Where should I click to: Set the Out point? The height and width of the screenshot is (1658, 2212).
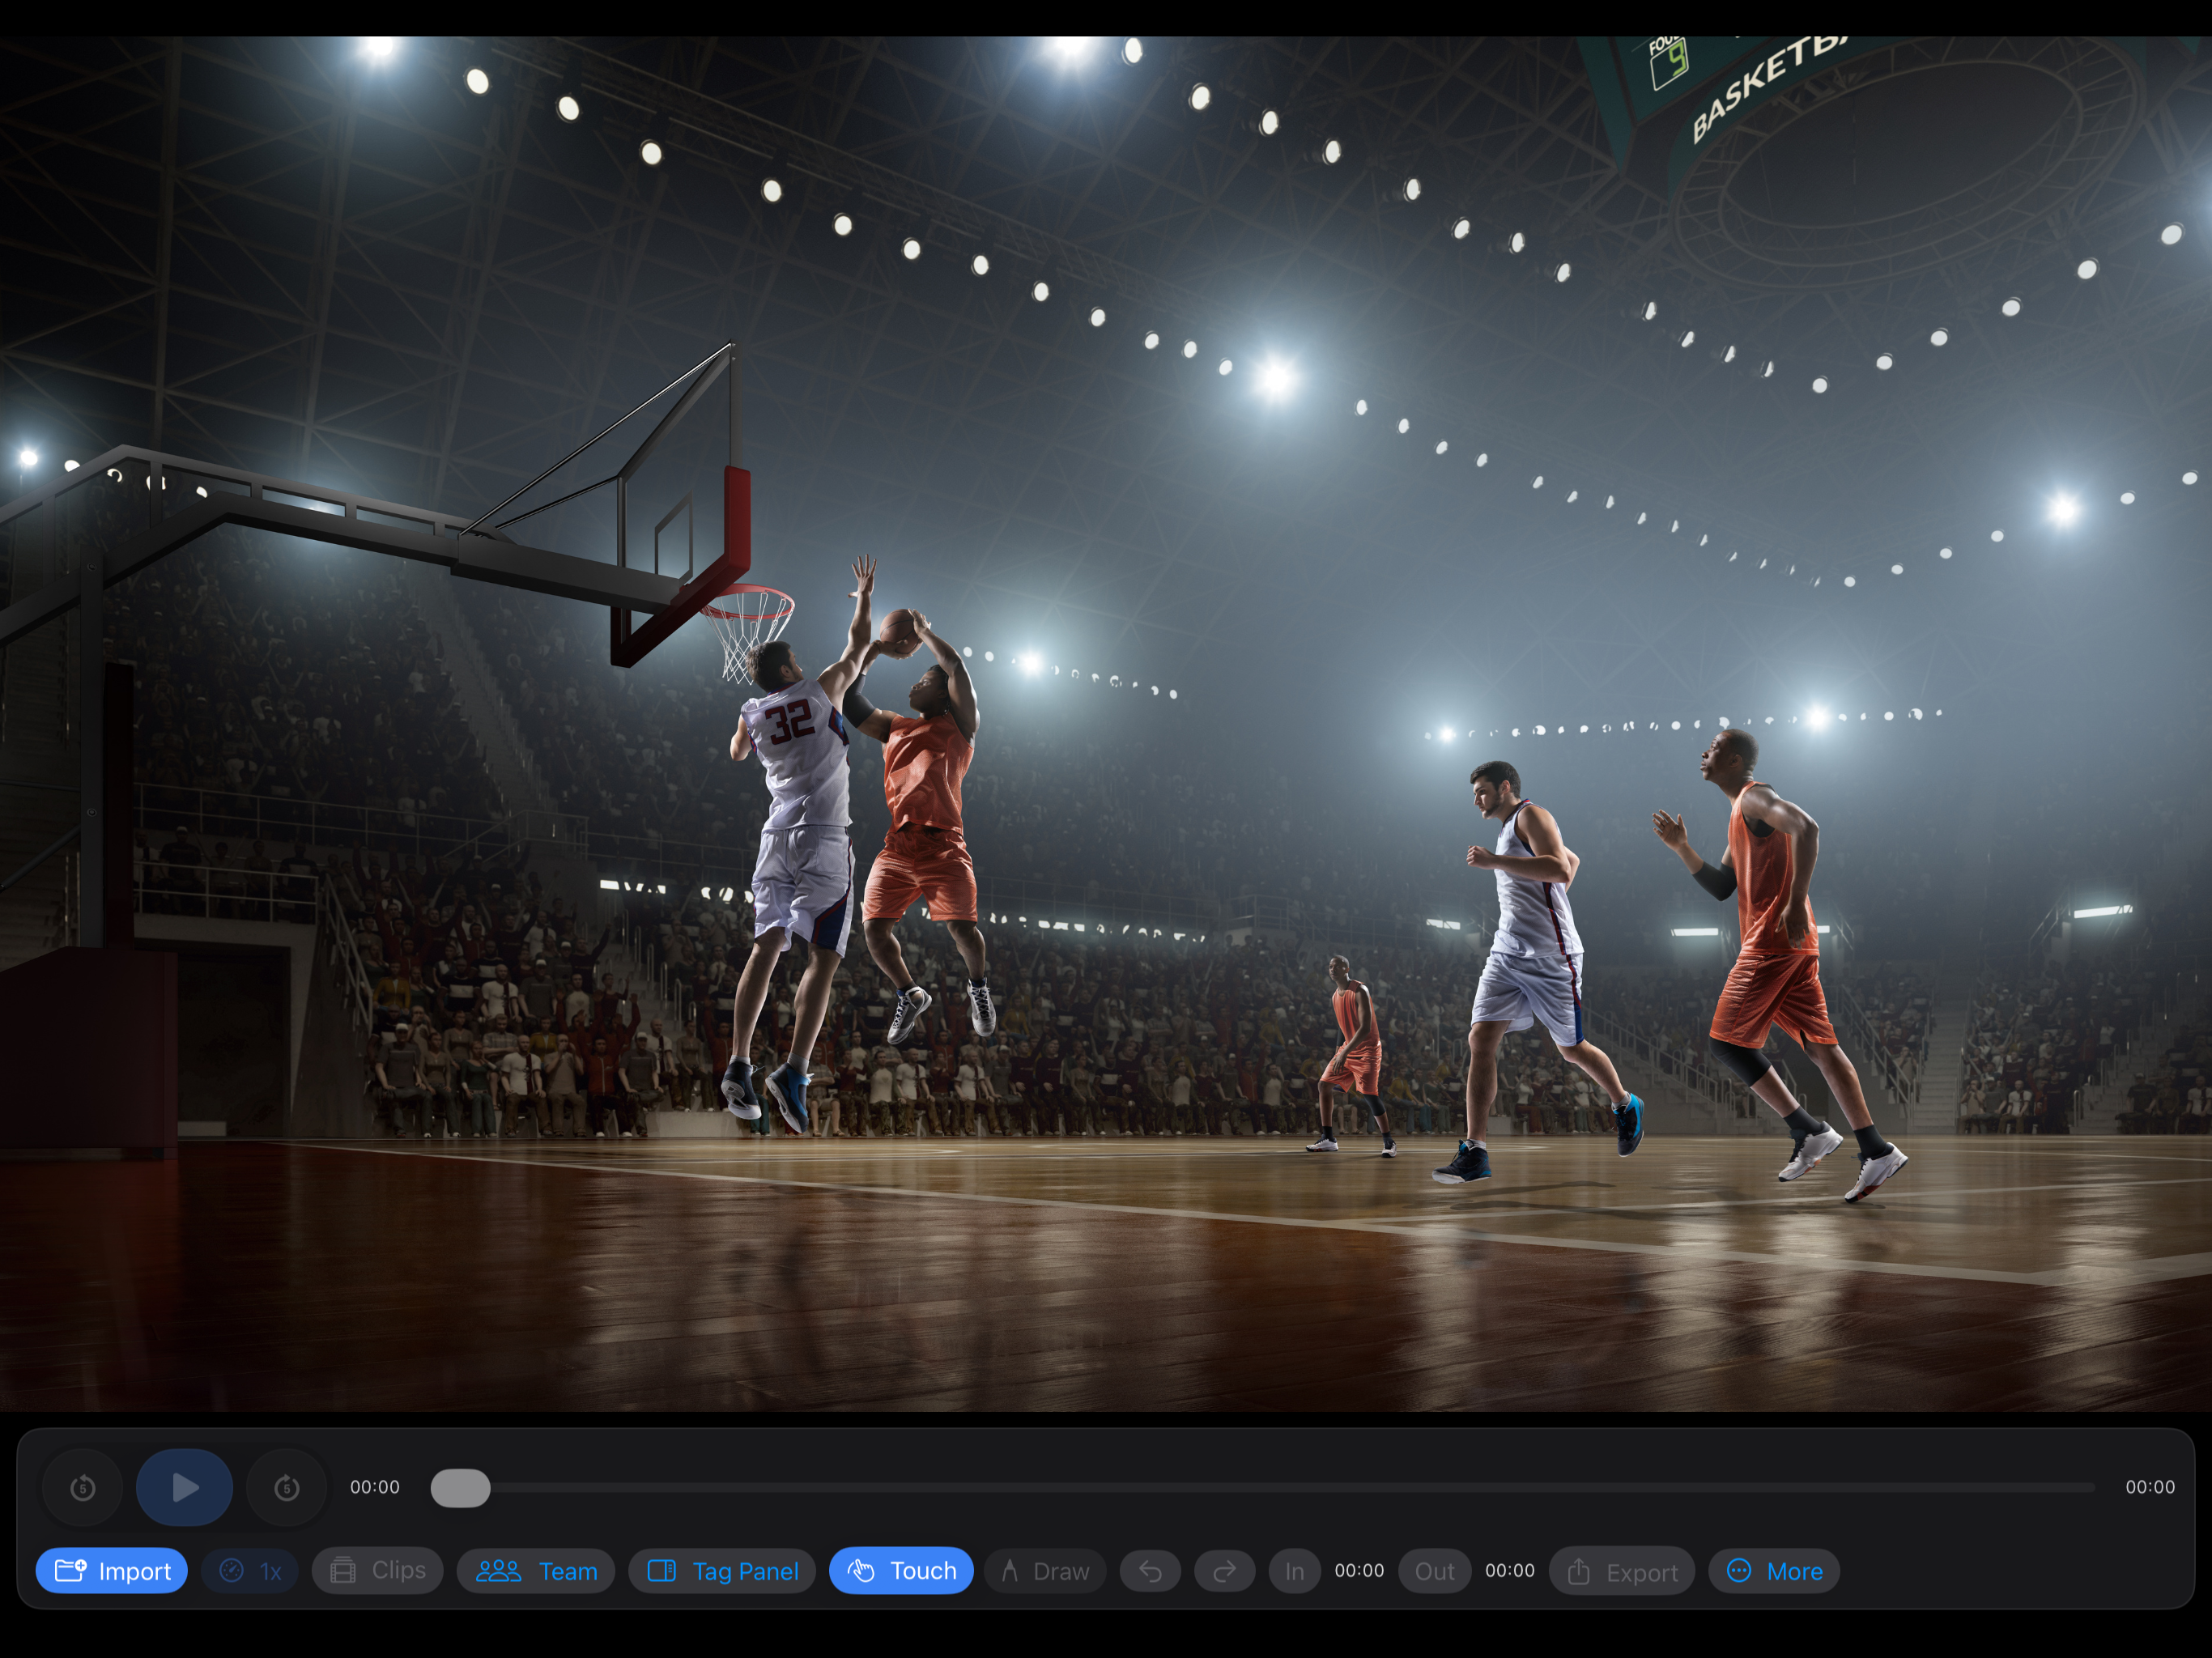1434,1570
